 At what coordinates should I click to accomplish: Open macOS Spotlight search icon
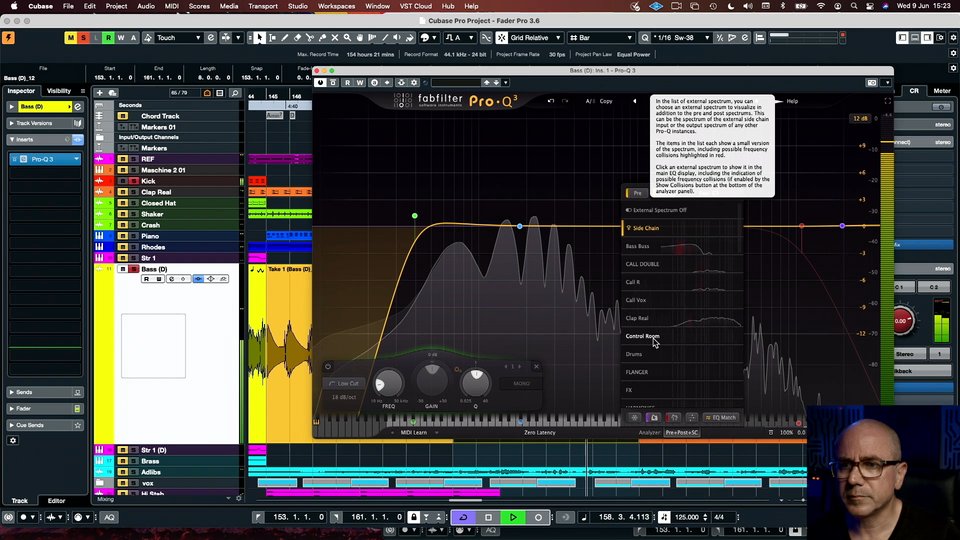pyautogui.click(x=853, y=6)
